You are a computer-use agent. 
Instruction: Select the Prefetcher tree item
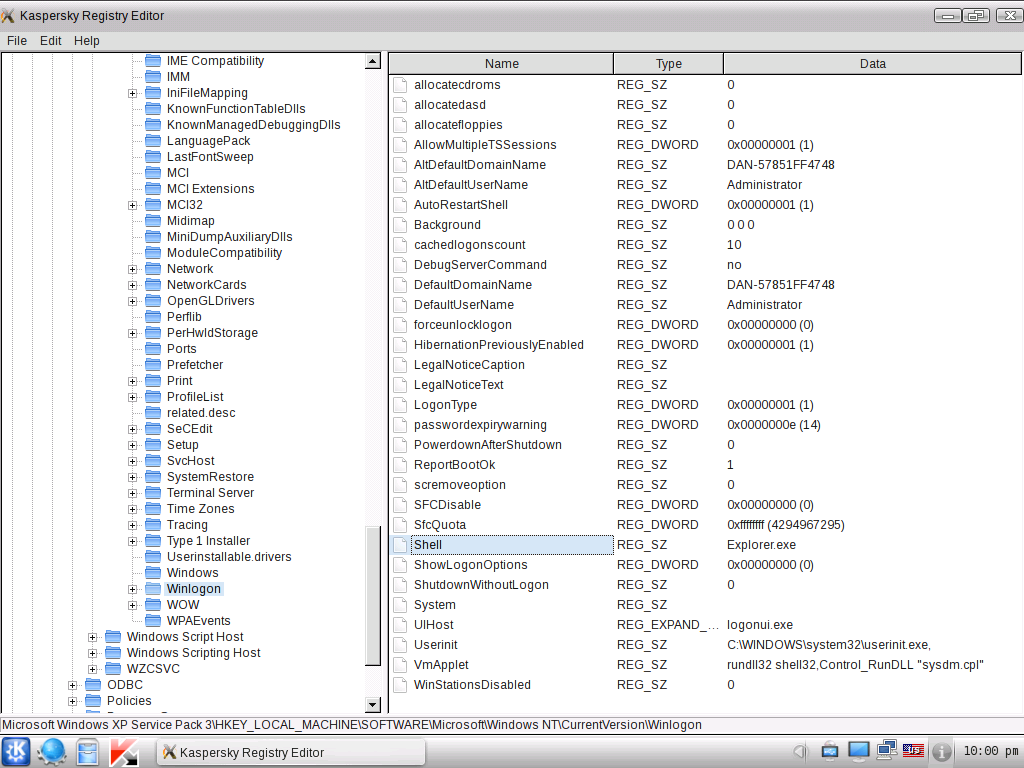coord(195,364)
